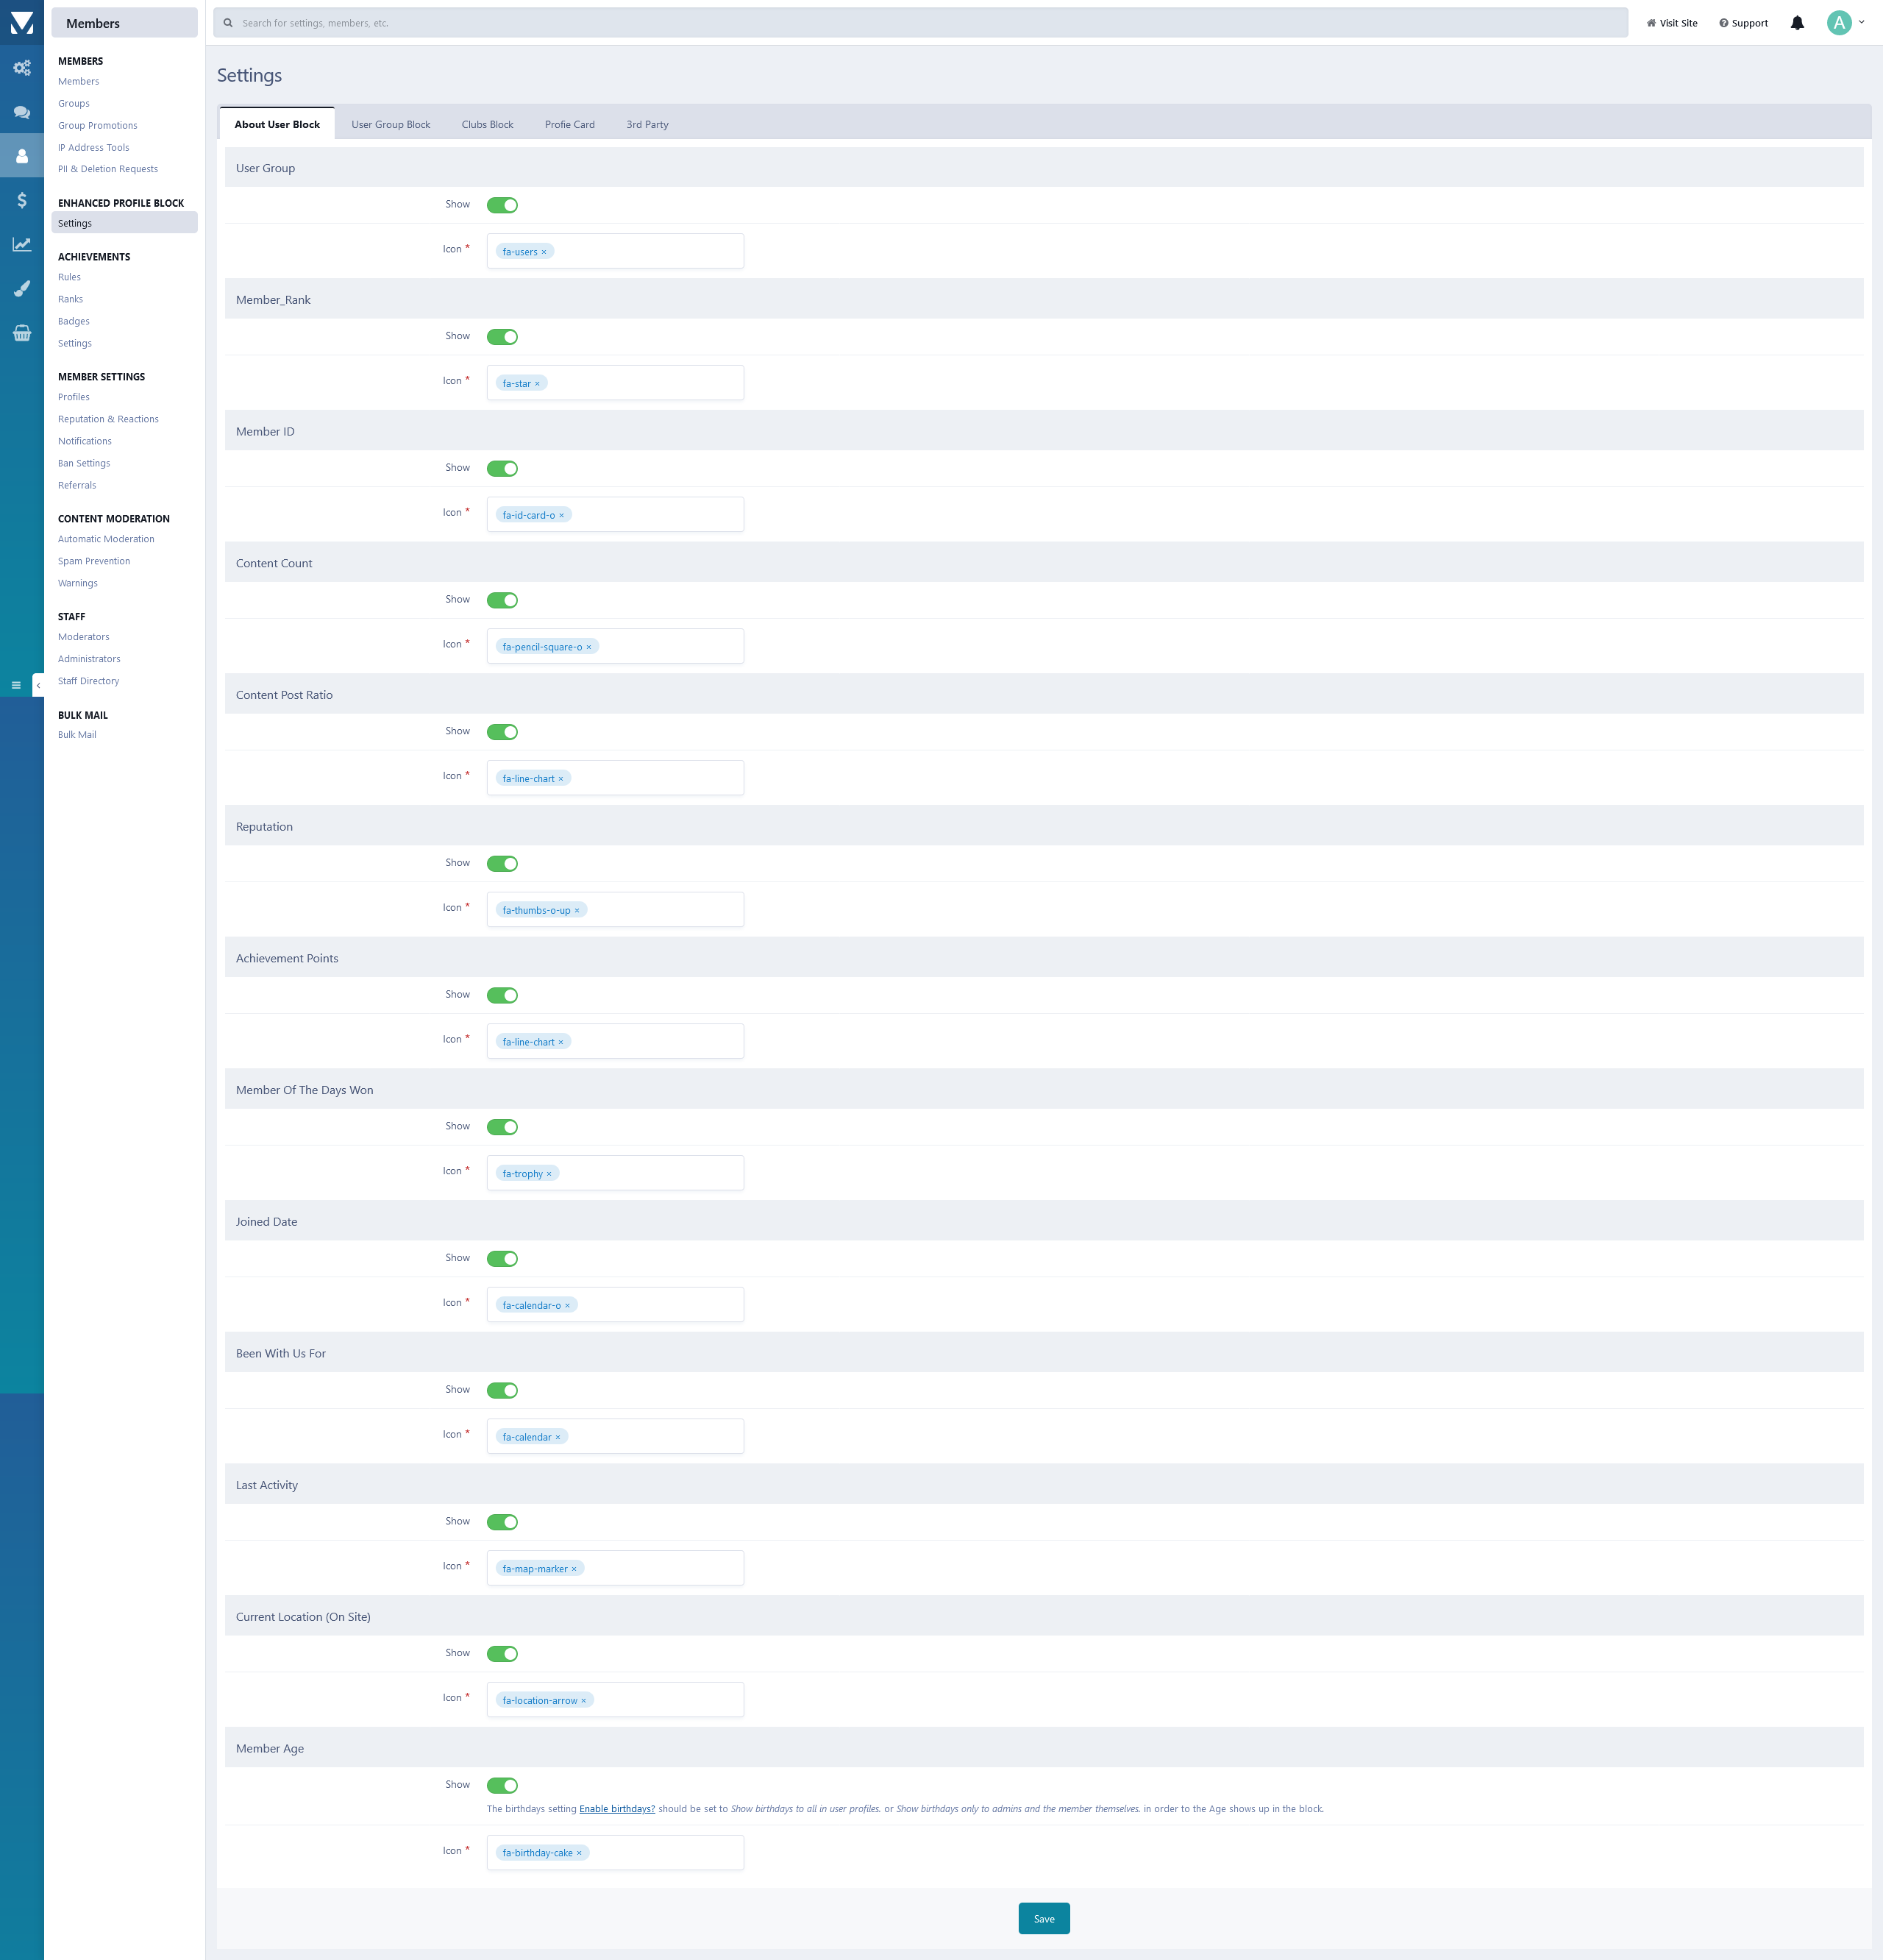The height and width of the screenshot is (1960, 1883).
Task: Toggle Current Location Show switch
Action: (x=502, y=1654)
